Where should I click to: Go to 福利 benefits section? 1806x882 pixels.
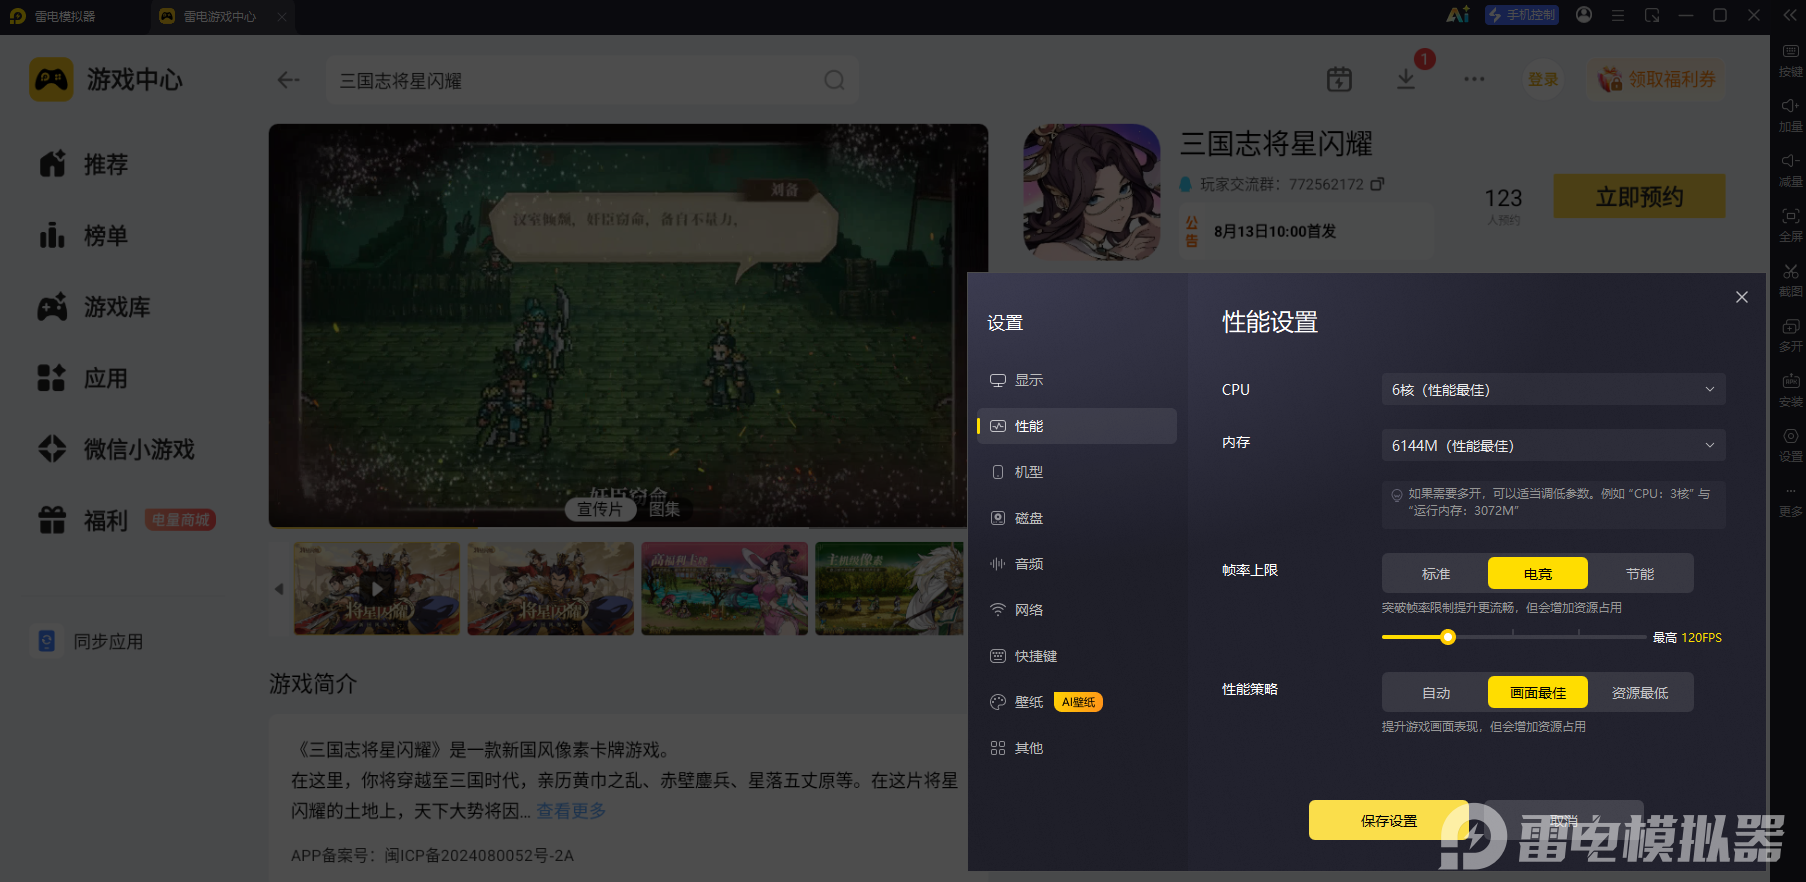84,521
